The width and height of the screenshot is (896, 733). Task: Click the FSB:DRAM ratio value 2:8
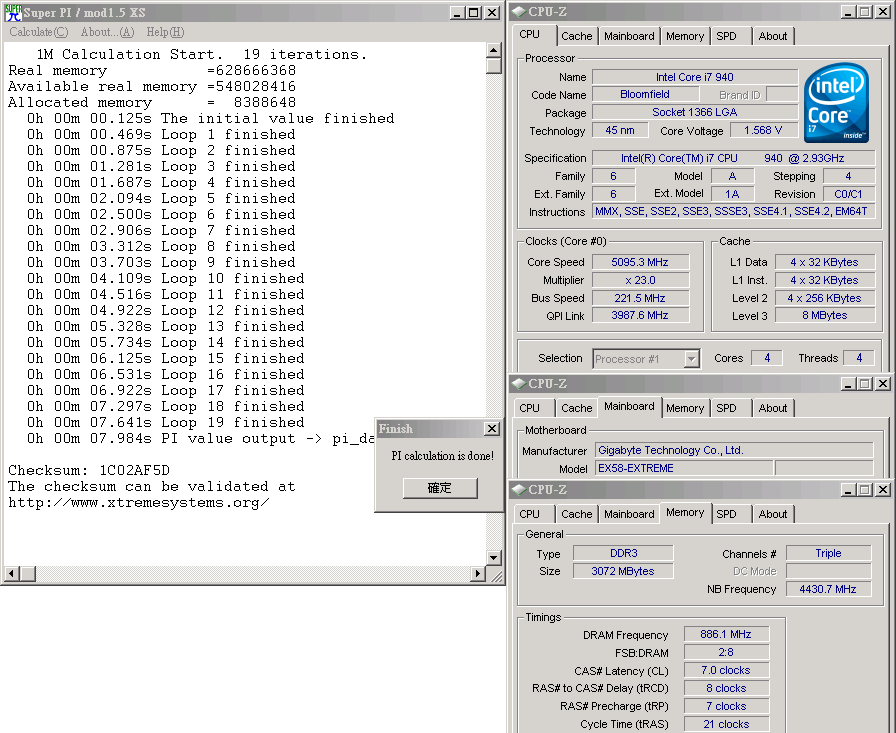pyautogui.click(x=726, y=652)
